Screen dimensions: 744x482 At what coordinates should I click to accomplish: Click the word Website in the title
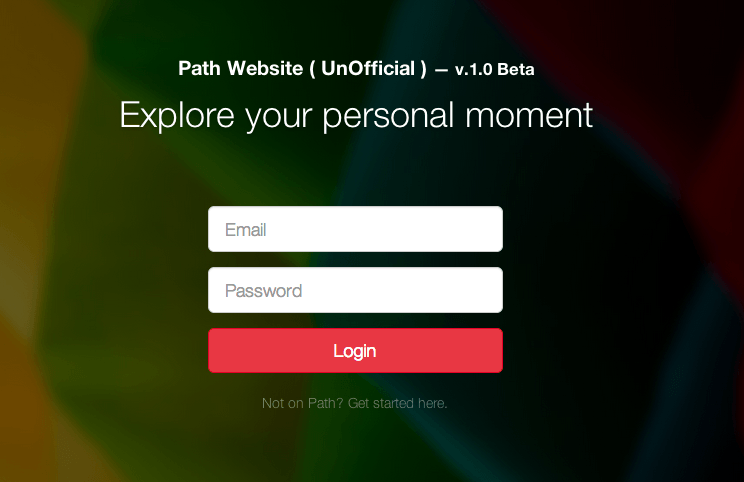click(x=265, y=68)
